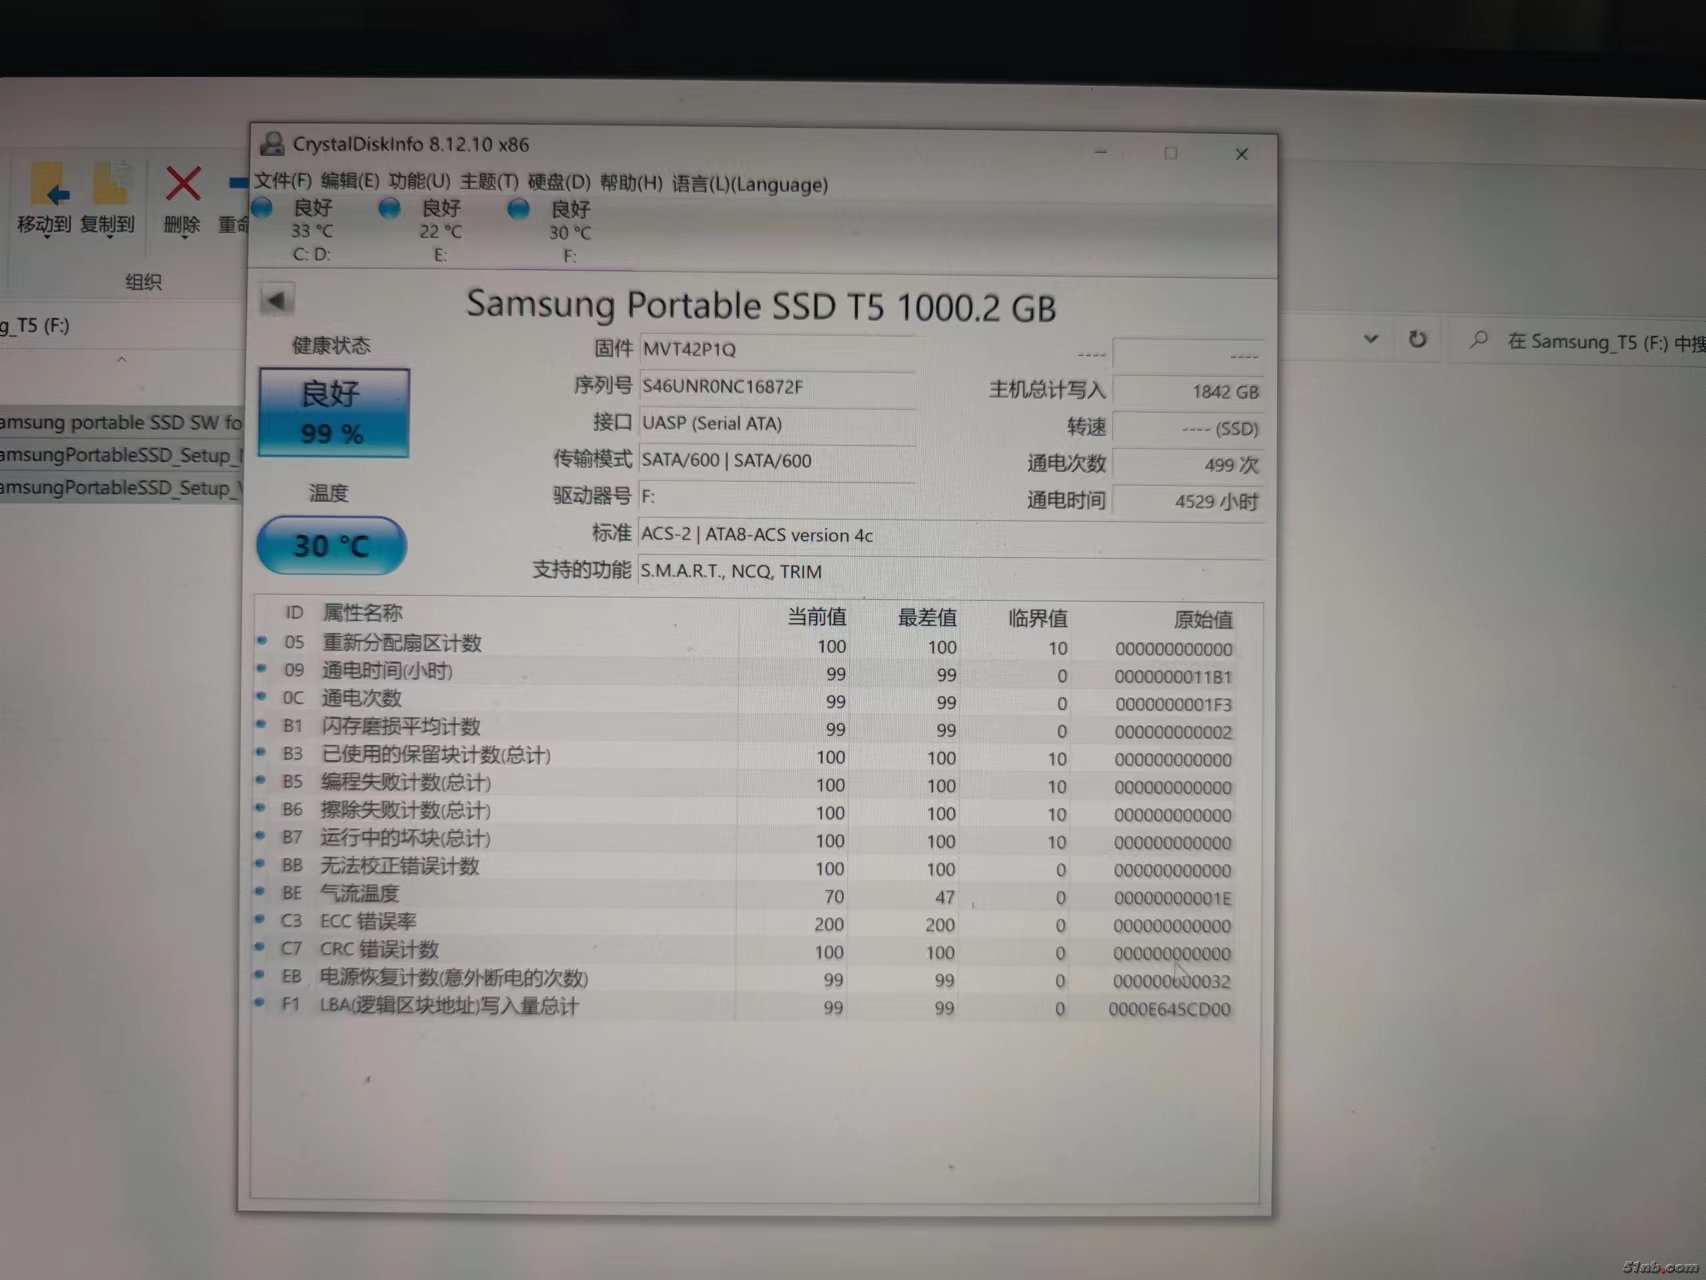The image size is (1706, 1280).
Task: Click the firmware field MVT42P1Q
Action: click(777, 349)
